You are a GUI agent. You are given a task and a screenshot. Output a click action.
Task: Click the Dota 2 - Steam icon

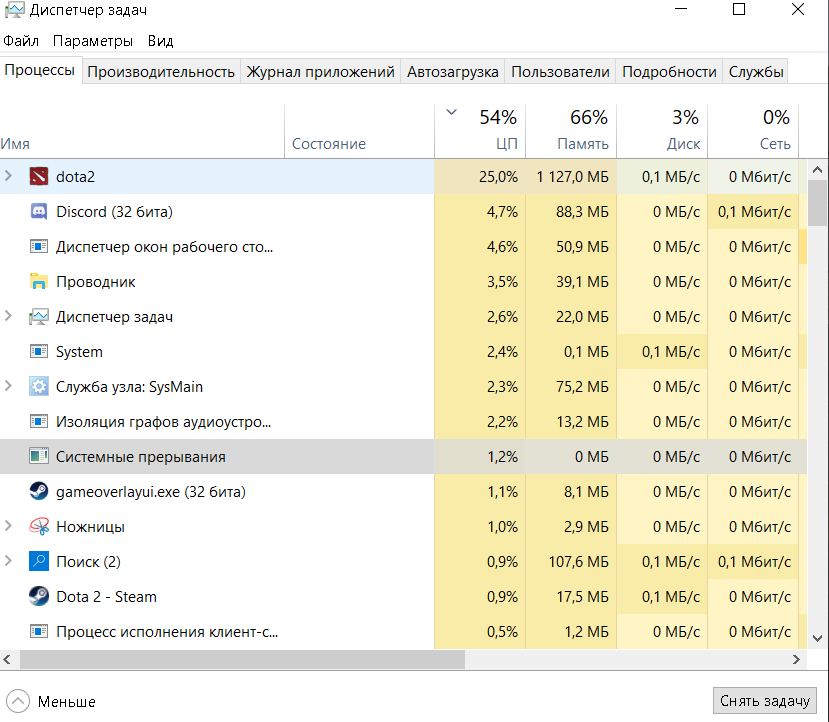point(39,597)
